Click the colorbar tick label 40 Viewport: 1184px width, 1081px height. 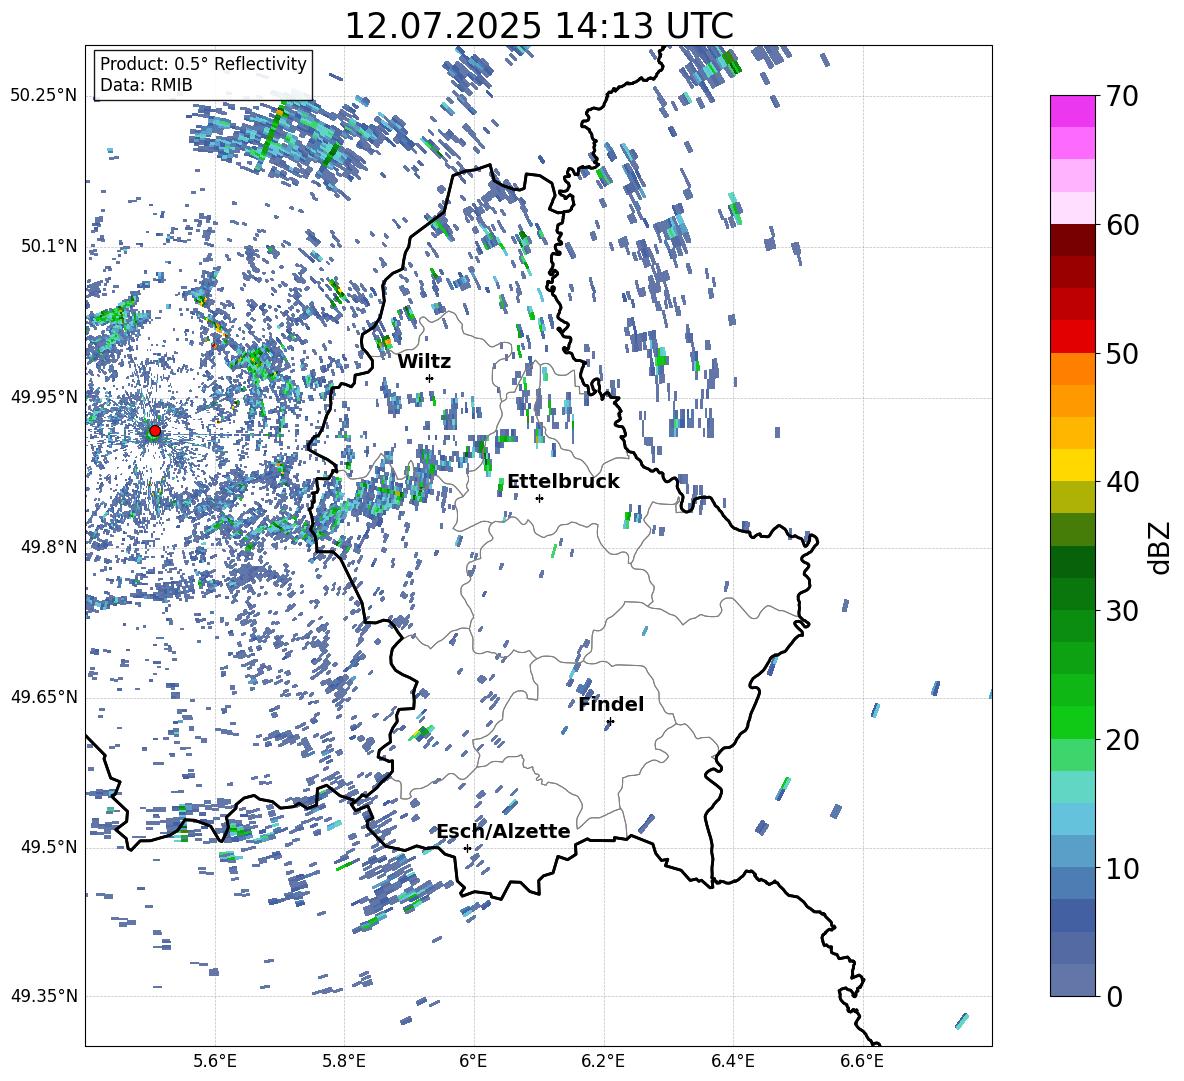pos(1122,482)
